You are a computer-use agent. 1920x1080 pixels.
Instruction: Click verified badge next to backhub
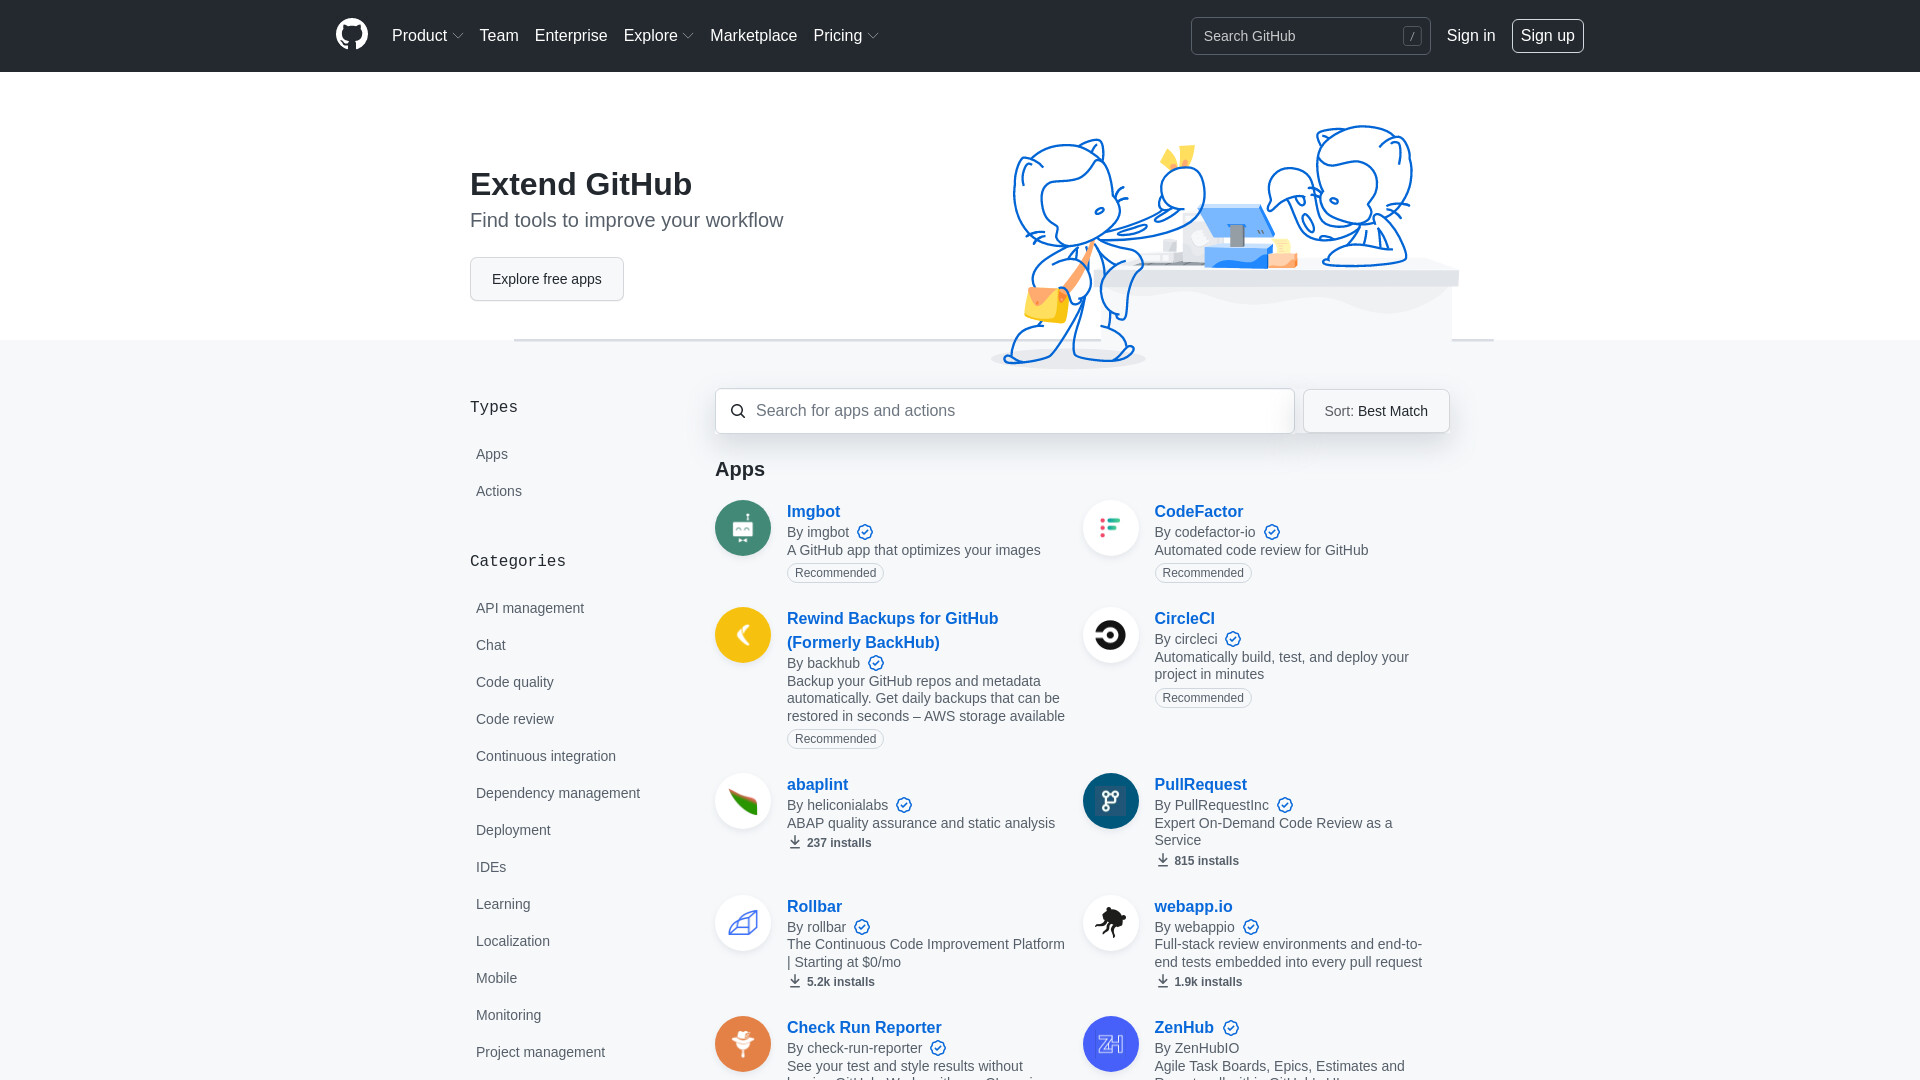[x=876, y=664]
